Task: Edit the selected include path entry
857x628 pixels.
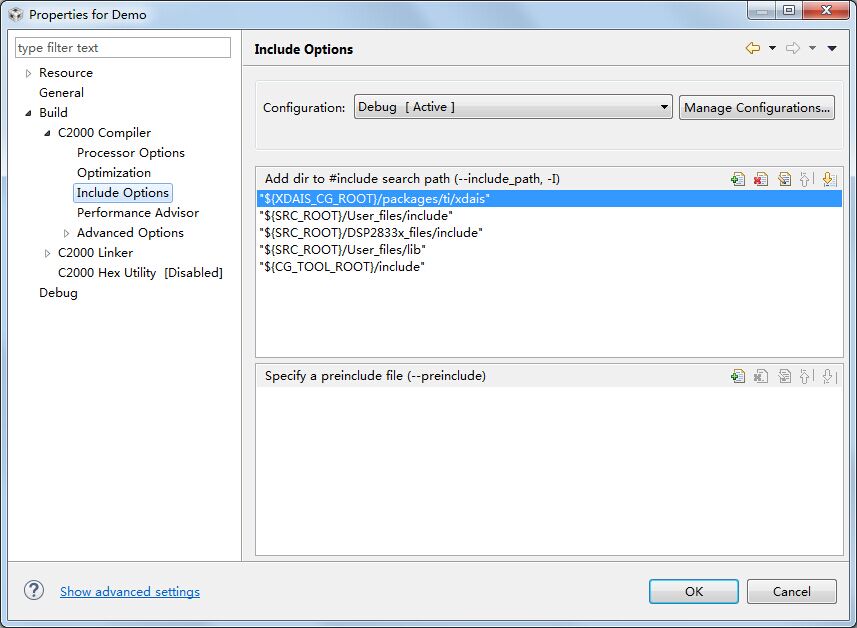Action: pos(784,179)
